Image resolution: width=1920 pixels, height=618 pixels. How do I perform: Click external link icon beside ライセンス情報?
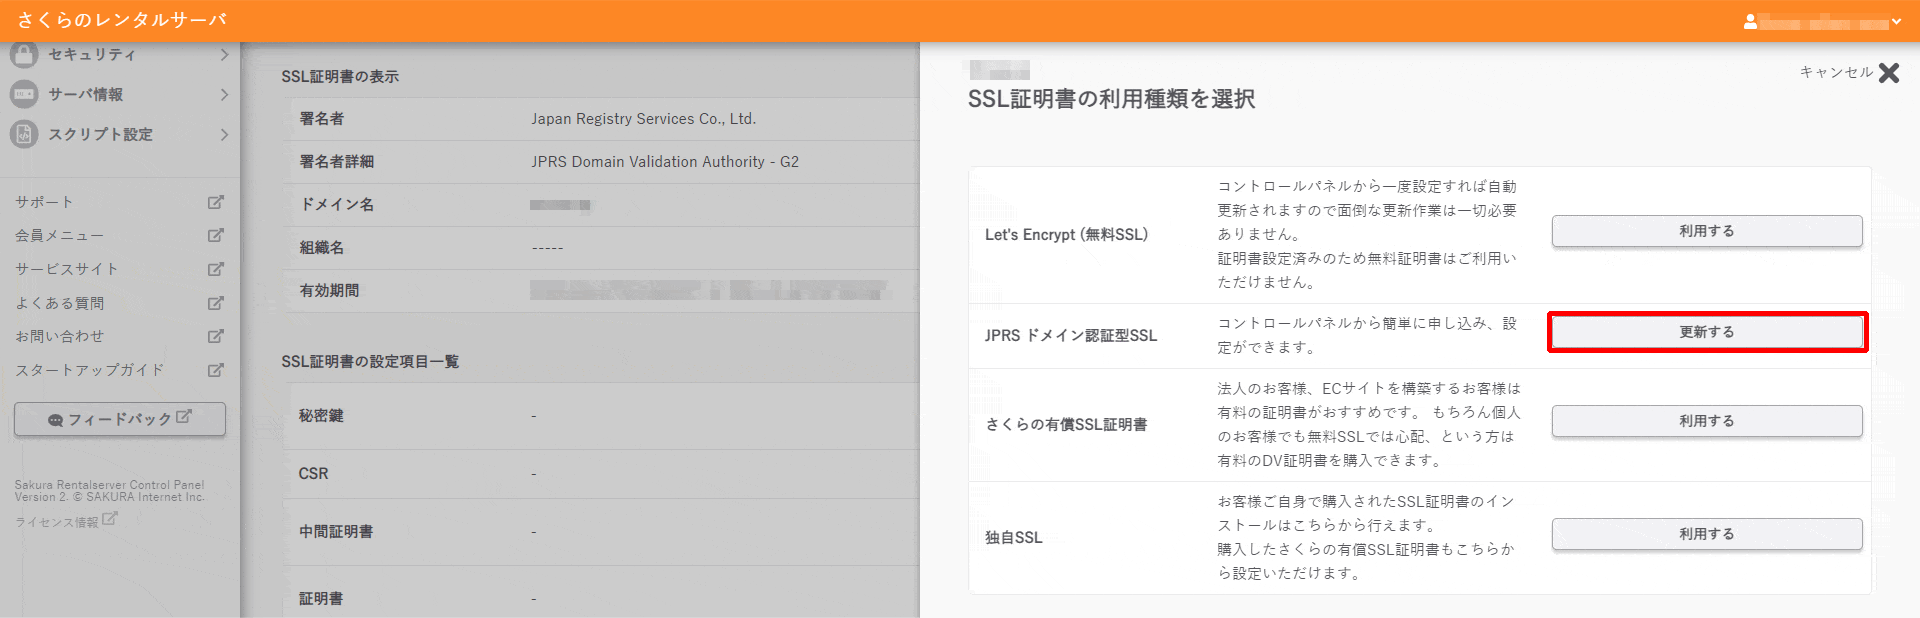110,519
